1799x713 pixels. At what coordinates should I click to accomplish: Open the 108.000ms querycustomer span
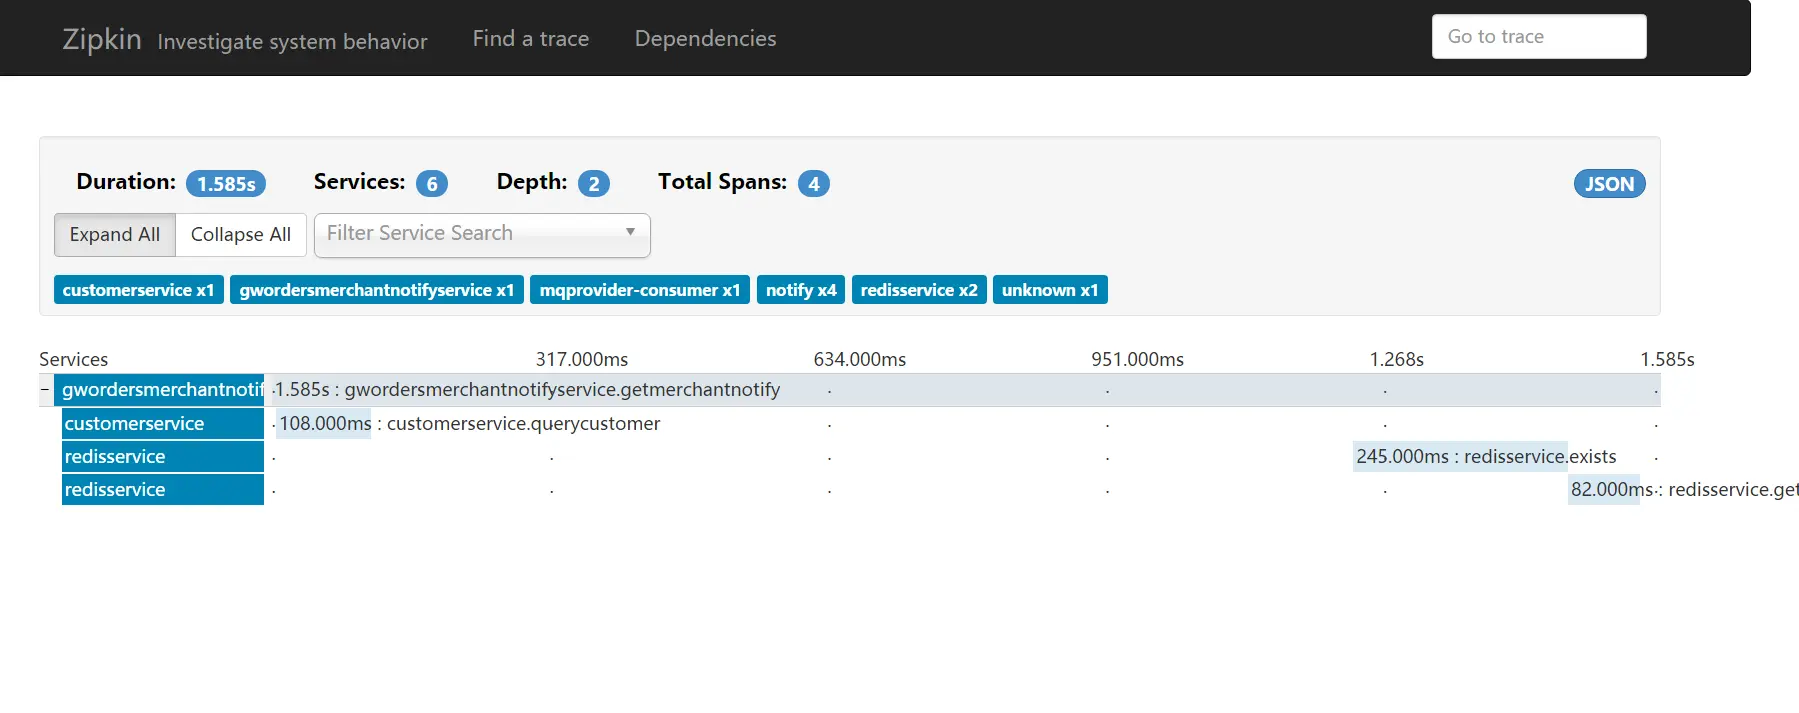pyautogui.click(x=324, y=424)
